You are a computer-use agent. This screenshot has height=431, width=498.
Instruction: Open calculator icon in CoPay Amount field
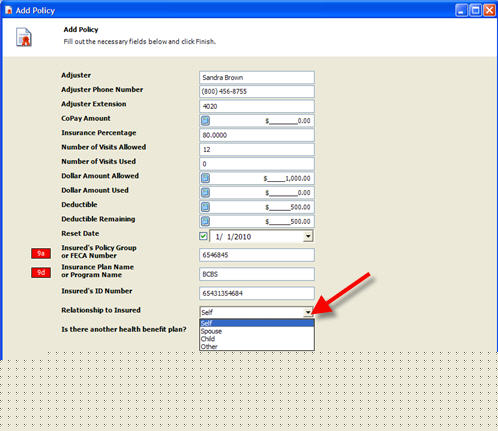coord(205,120)
